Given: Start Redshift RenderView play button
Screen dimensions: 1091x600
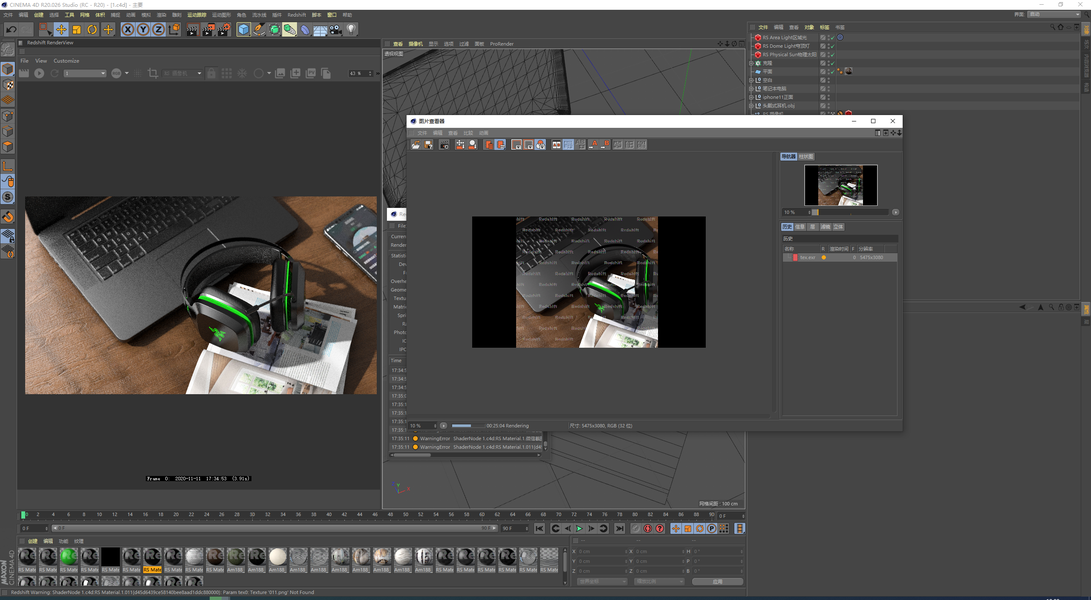Looking at the screenshot, I should pyautogui.click(x=39, y=73).
